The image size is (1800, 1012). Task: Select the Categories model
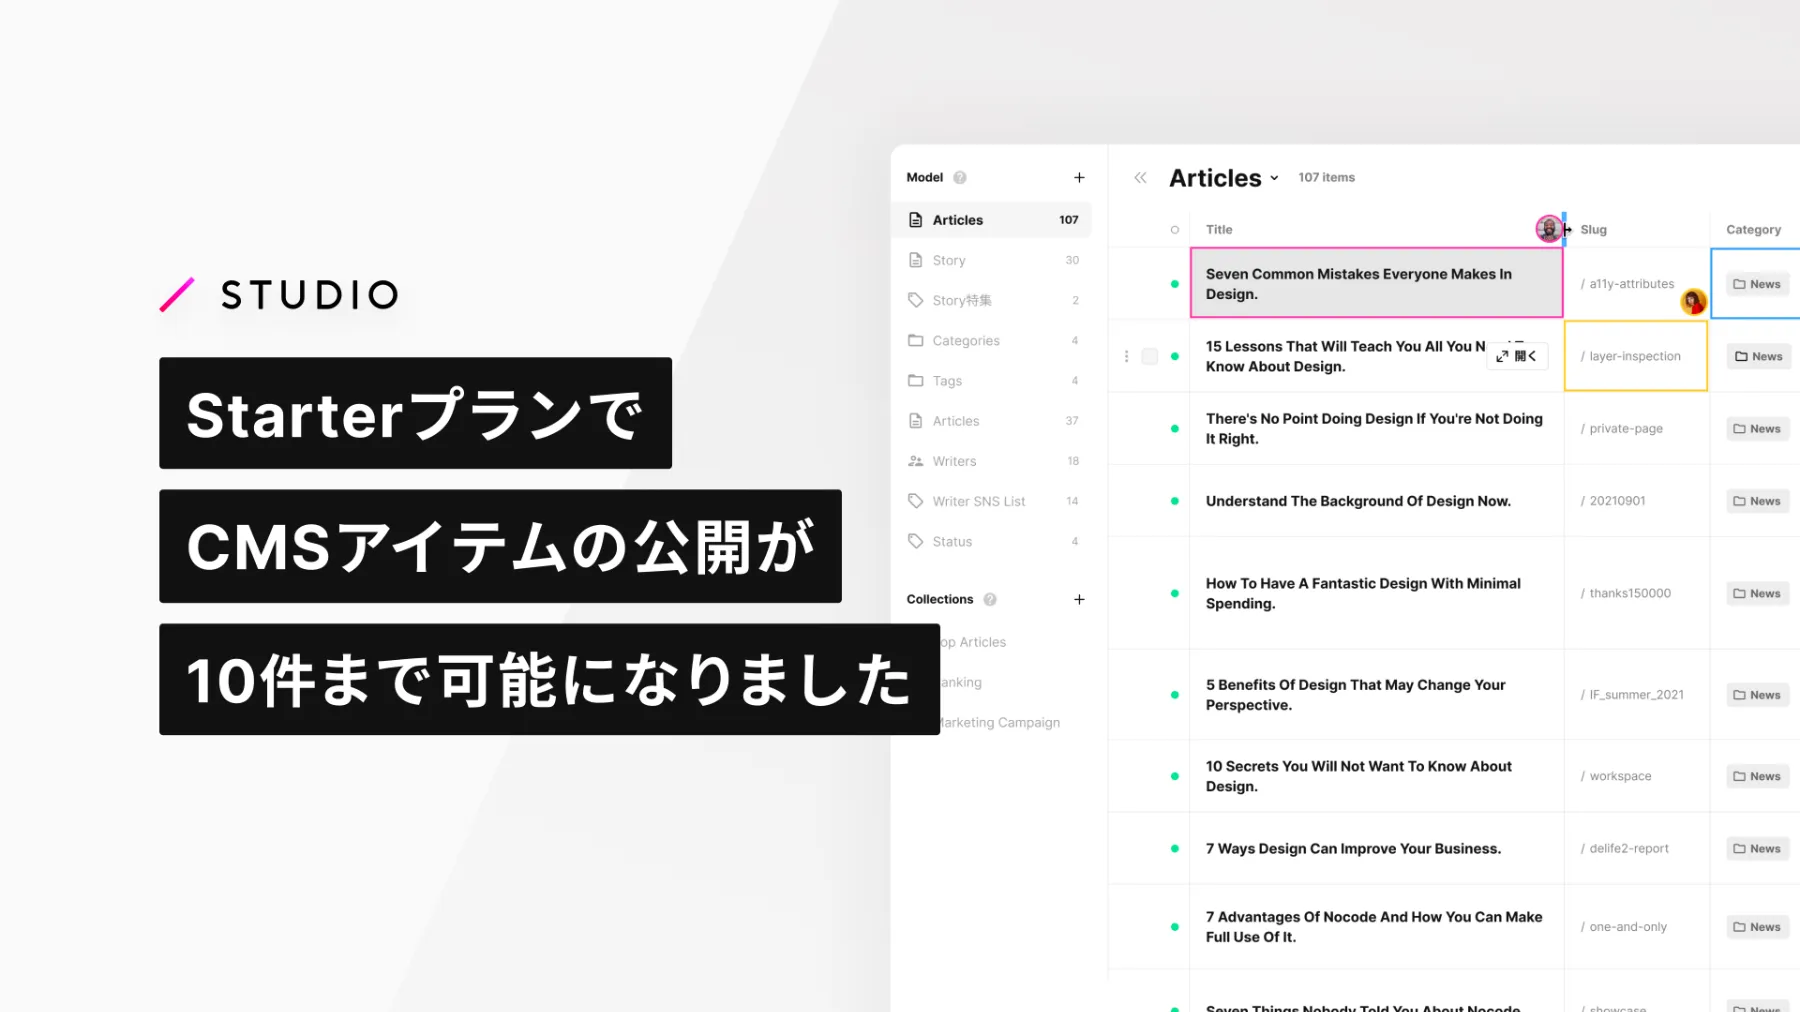click(x=992, y=341)
